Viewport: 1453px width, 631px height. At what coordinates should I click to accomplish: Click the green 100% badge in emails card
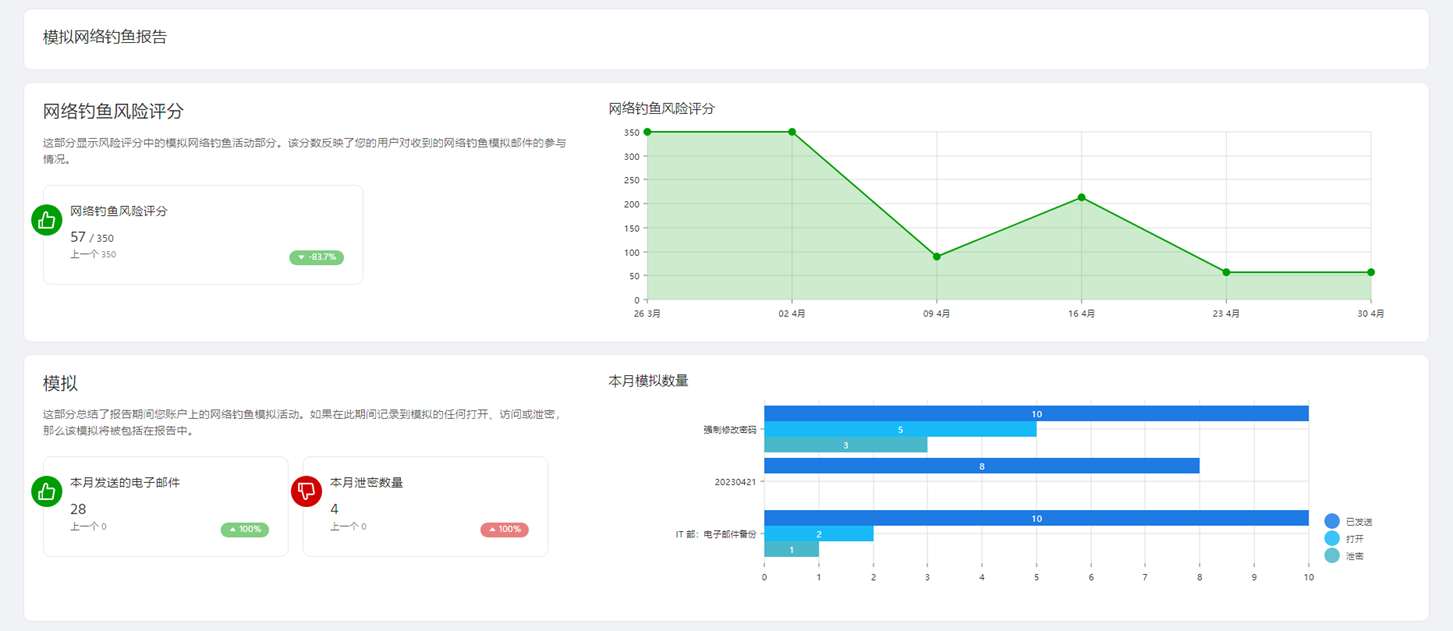point(245,529)
